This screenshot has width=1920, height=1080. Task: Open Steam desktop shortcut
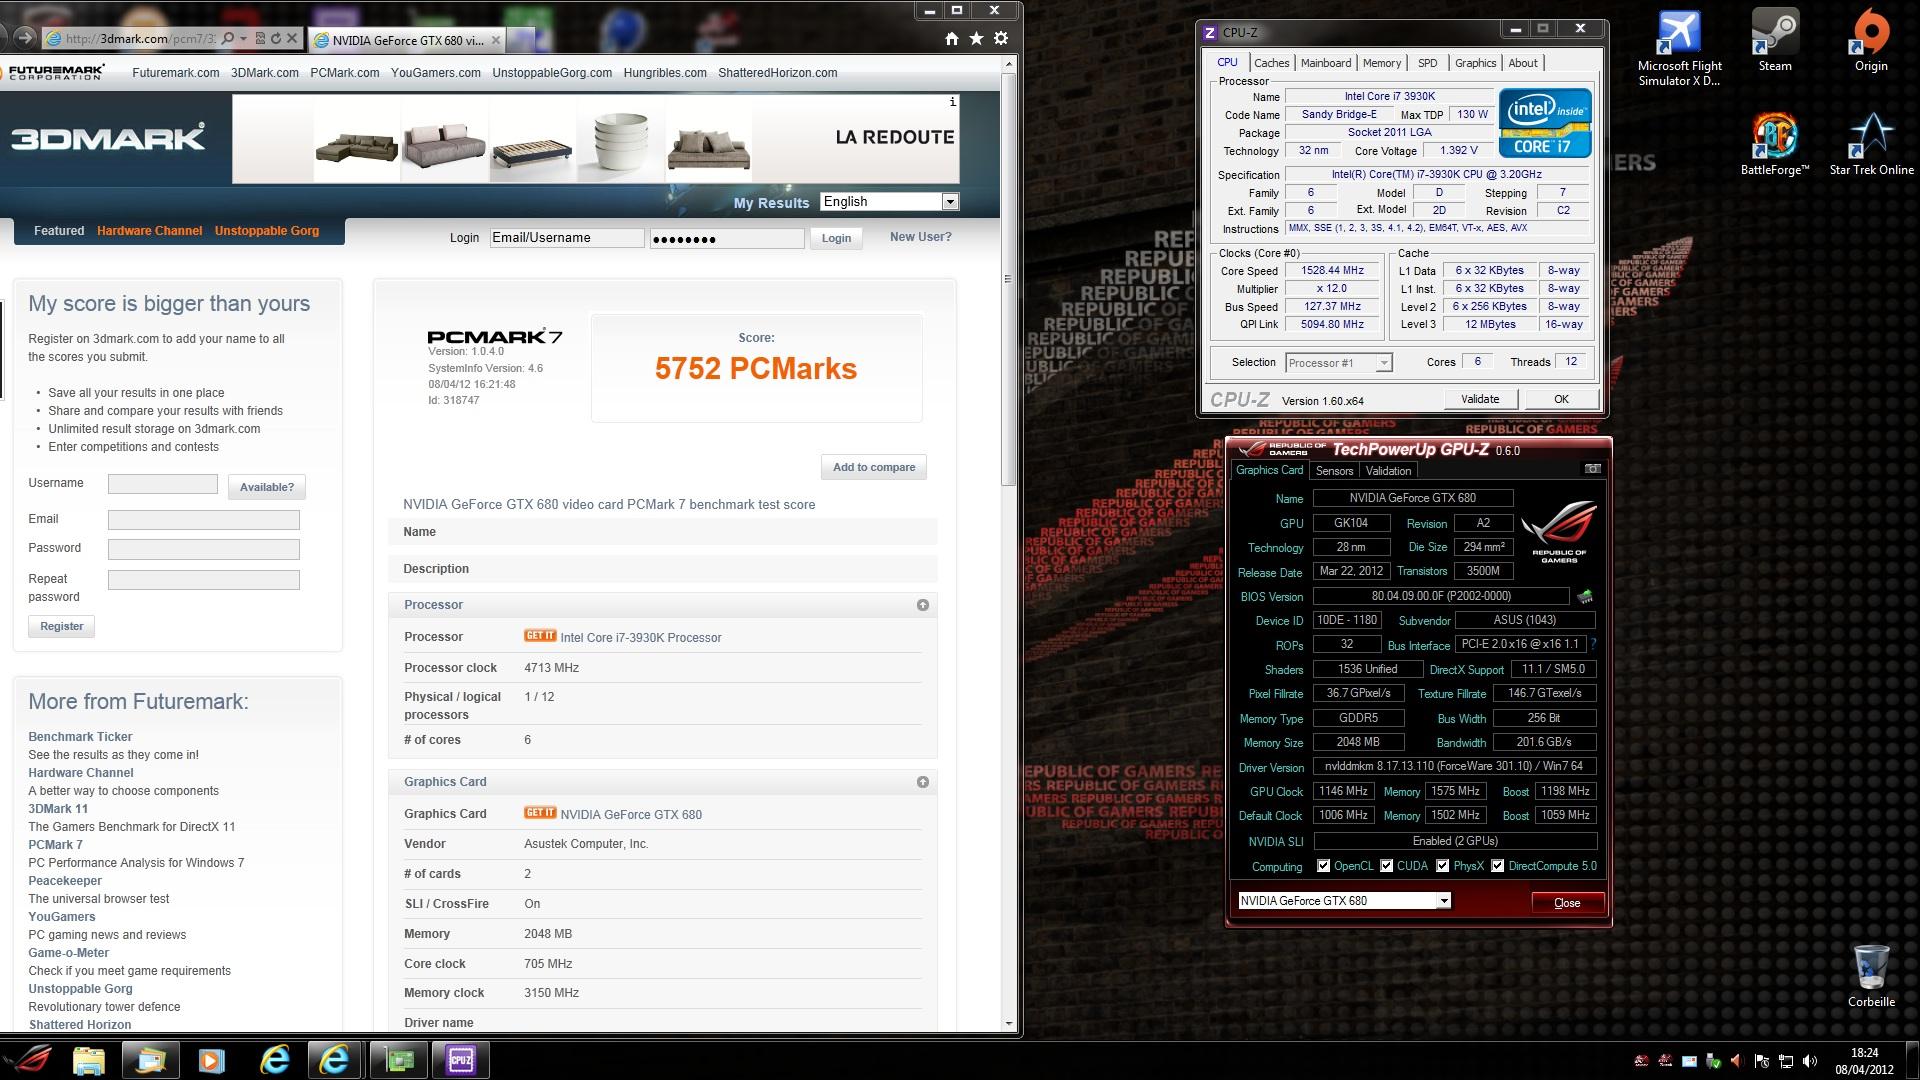[1775, 41]
